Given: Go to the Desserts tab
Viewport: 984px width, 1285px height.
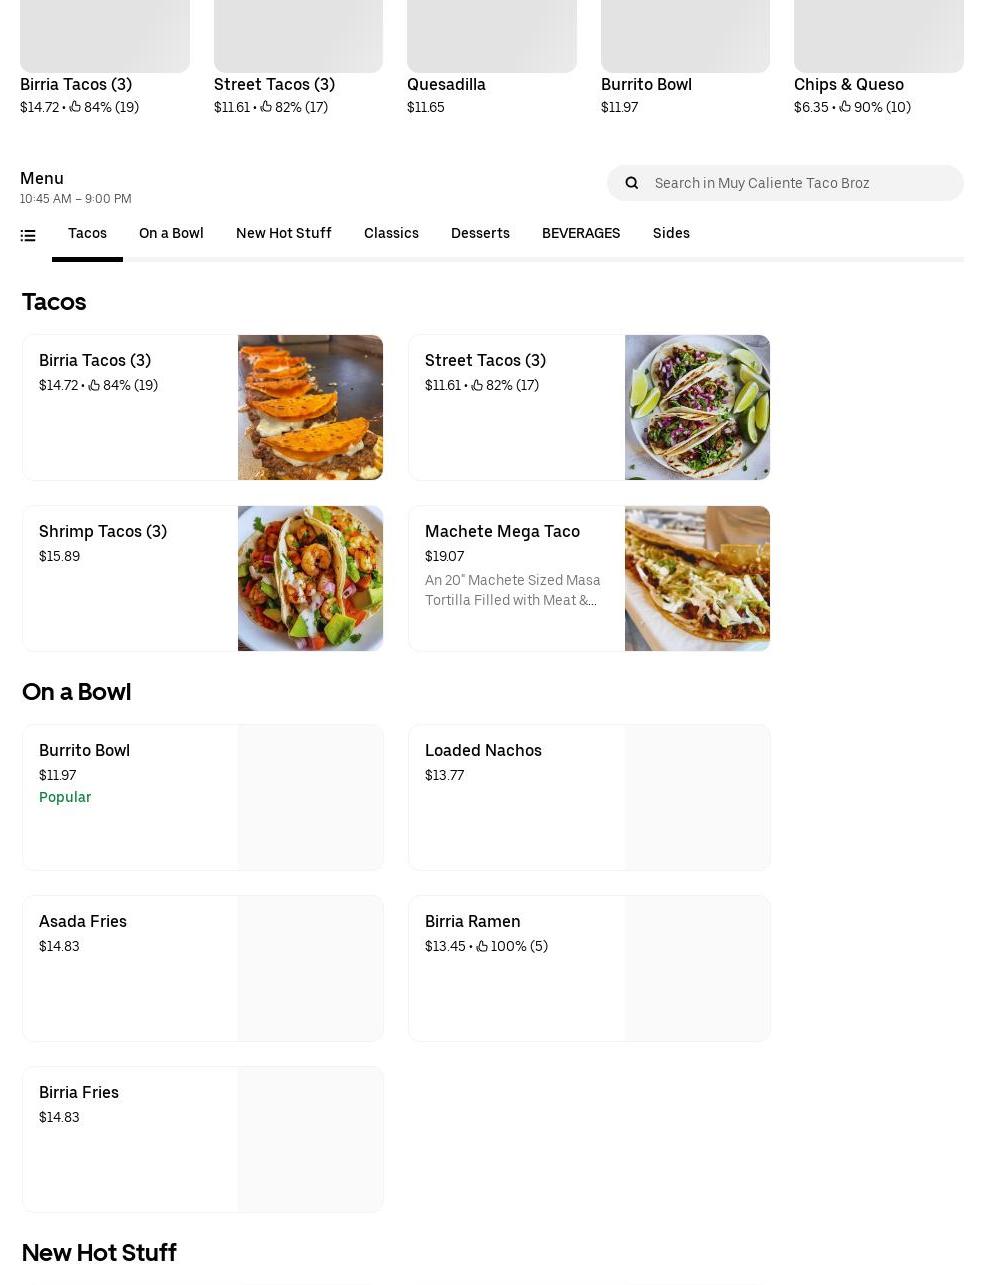Looking at the screenshot, I should click(x=480, y=233).
